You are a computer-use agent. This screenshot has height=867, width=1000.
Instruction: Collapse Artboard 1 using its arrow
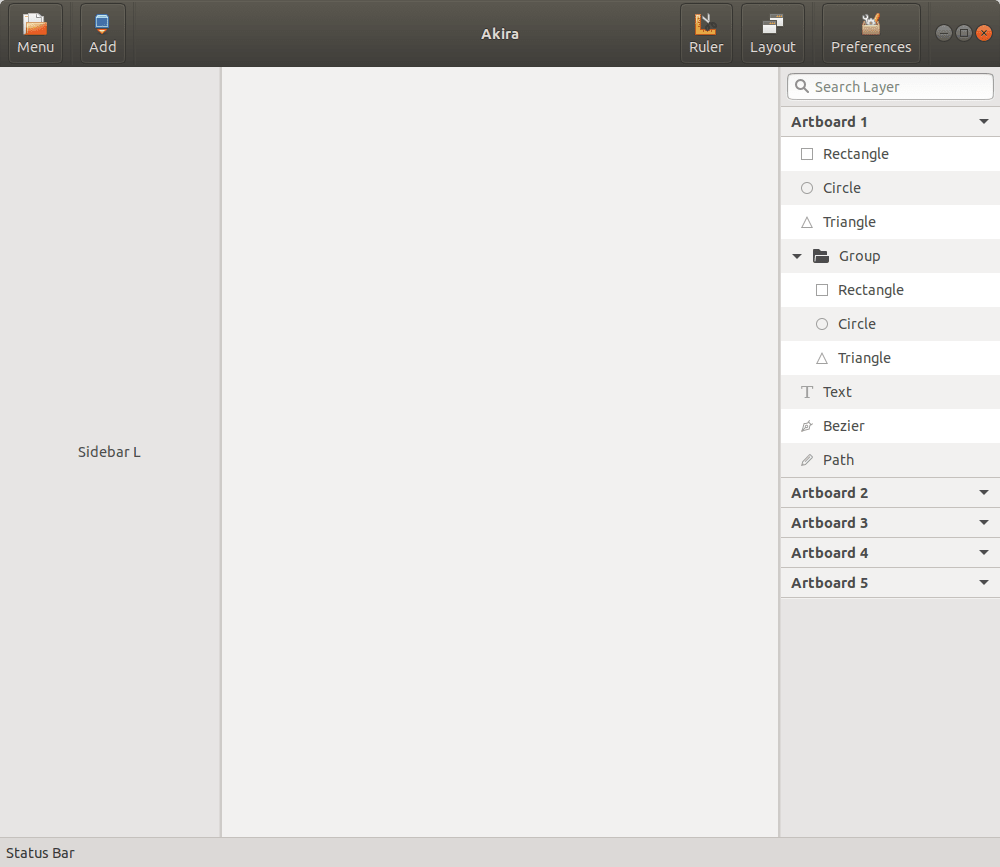pos(983,121)
